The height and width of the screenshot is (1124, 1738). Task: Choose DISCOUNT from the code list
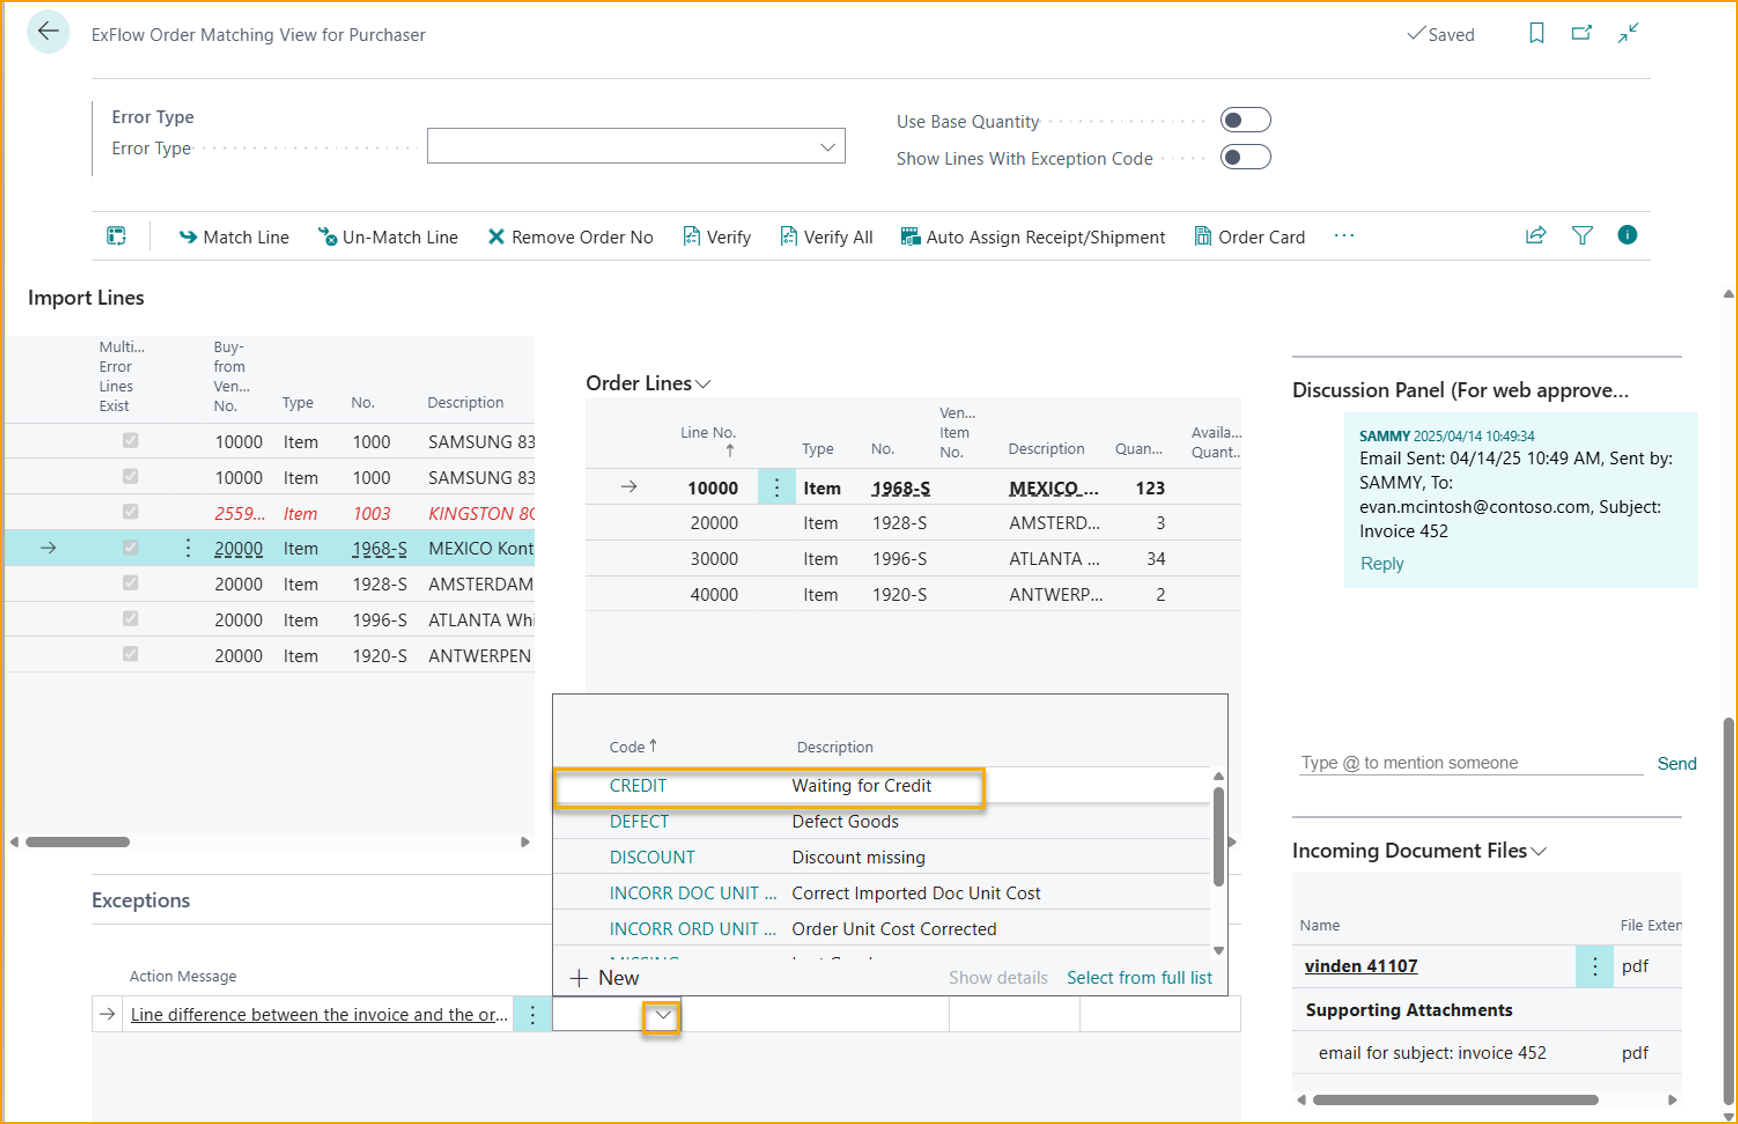click(x=652, y=857)
